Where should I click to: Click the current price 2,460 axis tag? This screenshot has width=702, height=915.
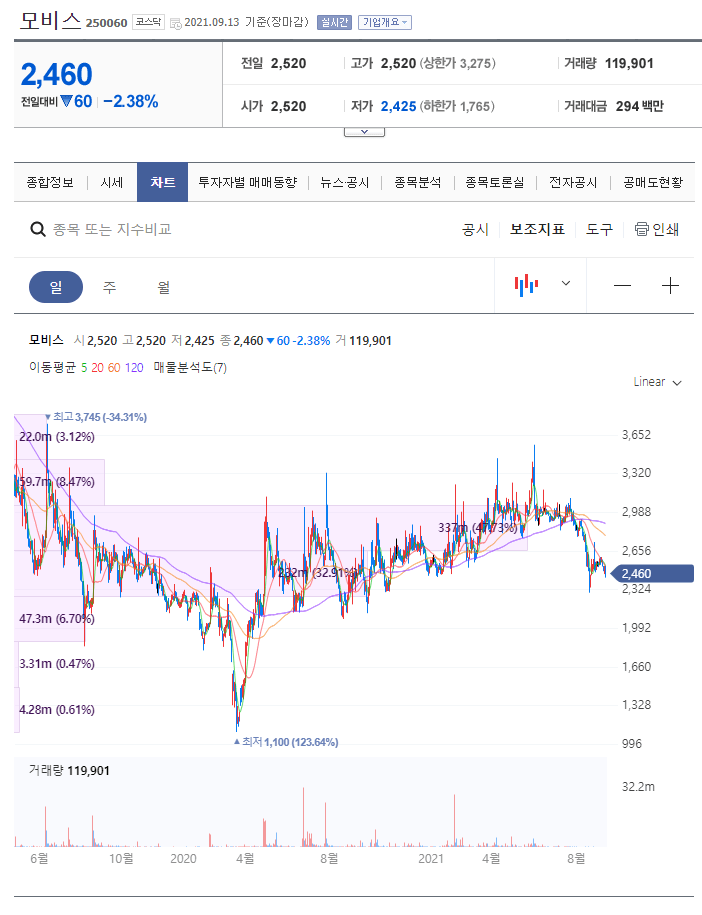[x=652, y=574]
